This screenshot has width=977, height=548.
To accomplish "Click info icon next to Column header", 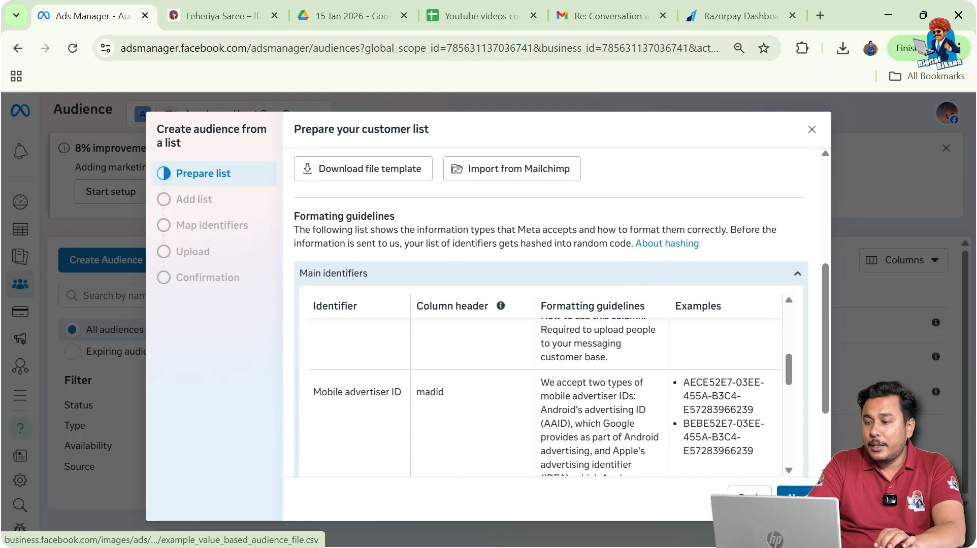I will click(x=500, y=305).
